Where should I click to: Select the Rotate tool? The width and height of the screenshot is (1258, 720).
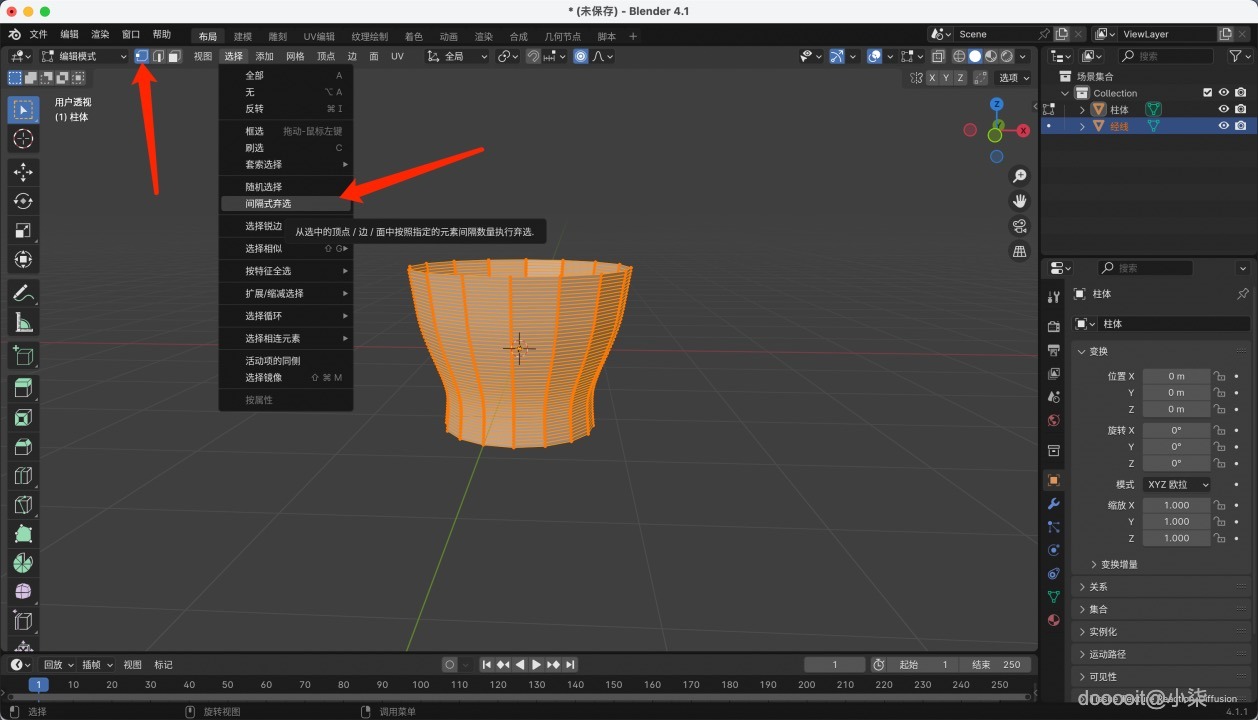point(23,201)
